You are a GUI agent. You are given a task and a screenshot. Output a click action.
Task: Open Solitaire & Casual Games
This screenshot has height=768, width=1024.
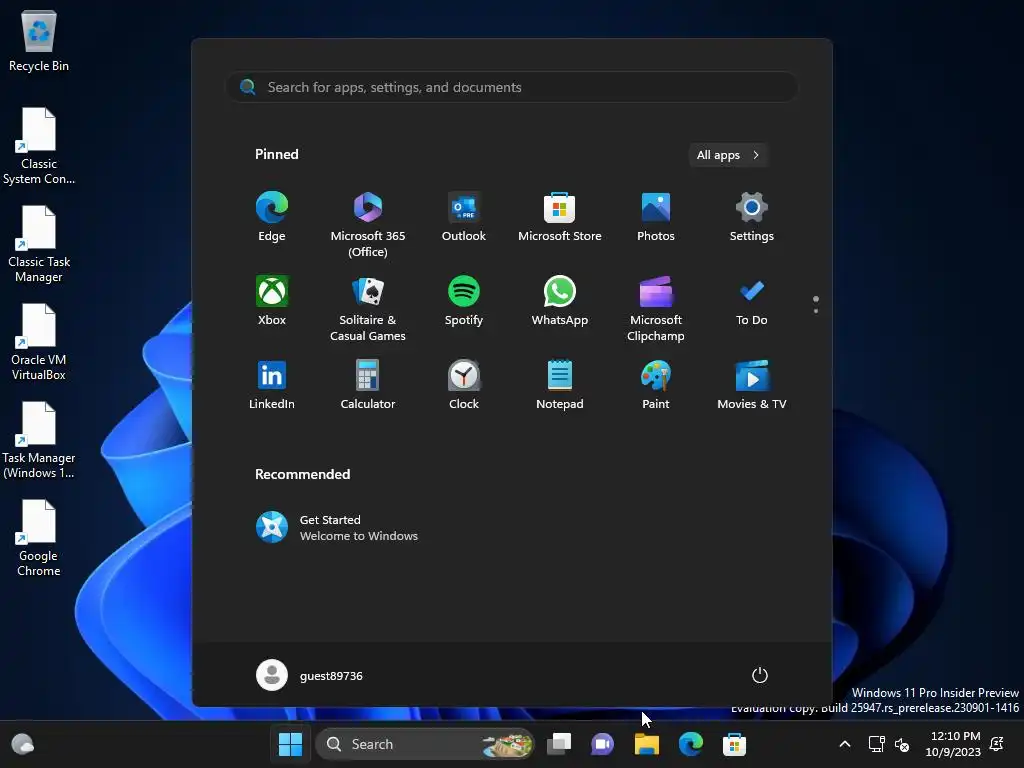click(368, 309)
